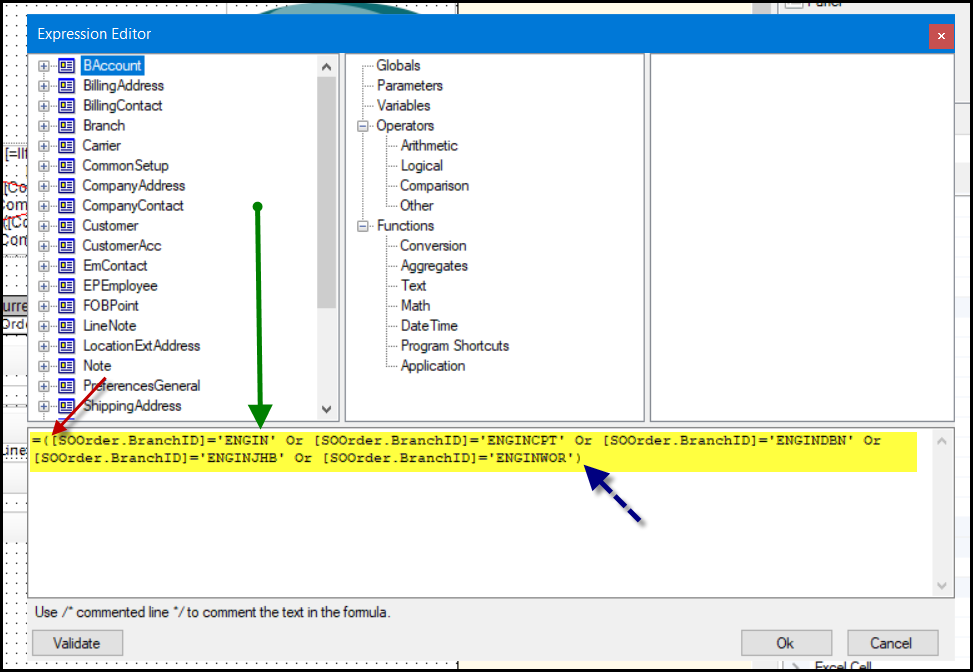Confirm the expression with Ok
Screen dimensions: 973x672
tap(786, 643)
